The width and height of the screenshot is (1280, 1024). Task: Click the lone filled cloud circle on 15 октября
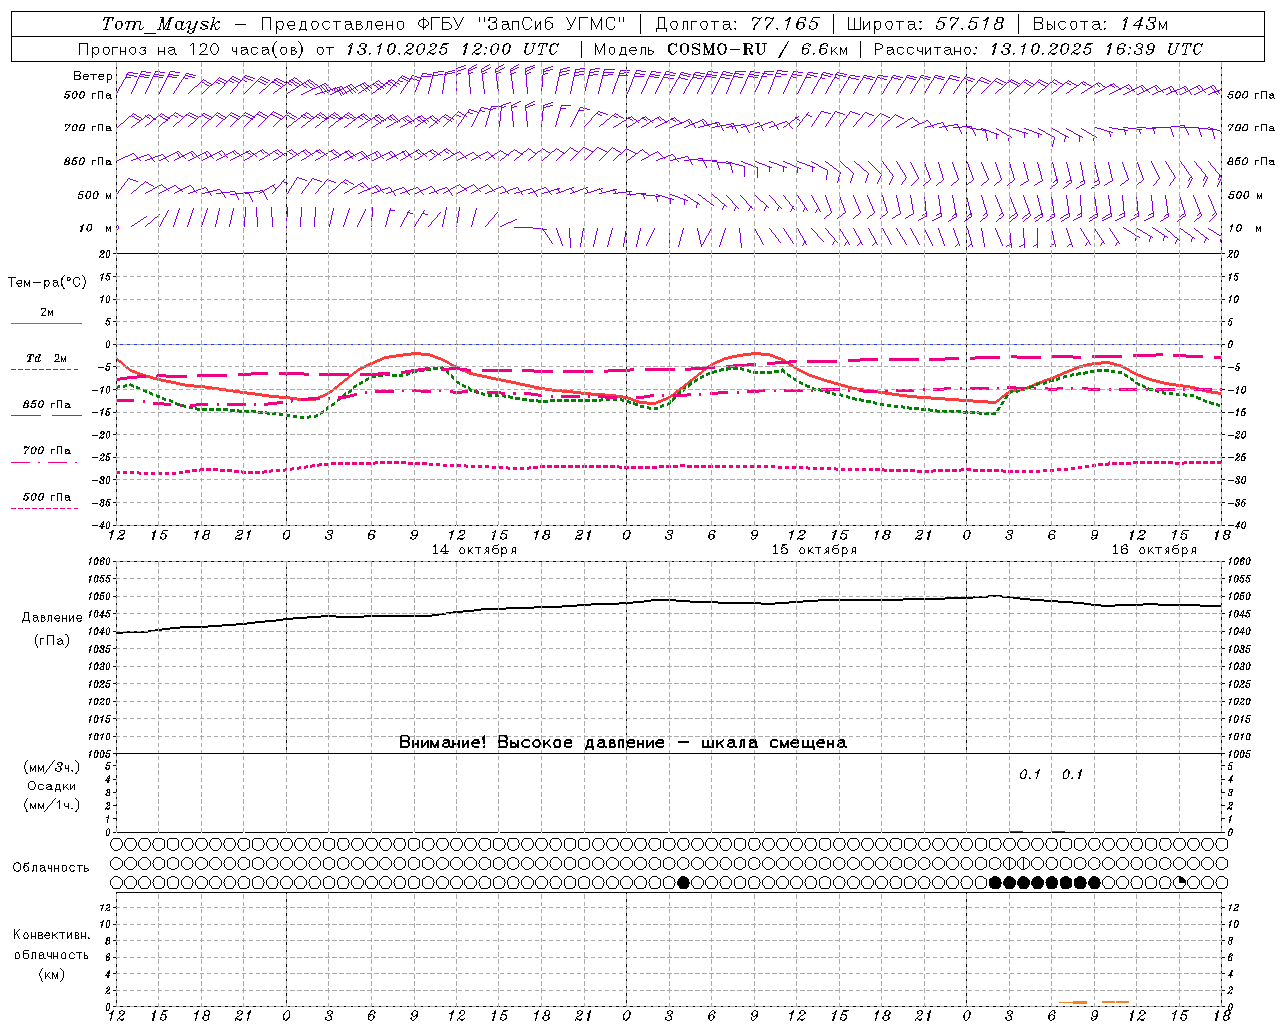(683, 882)
